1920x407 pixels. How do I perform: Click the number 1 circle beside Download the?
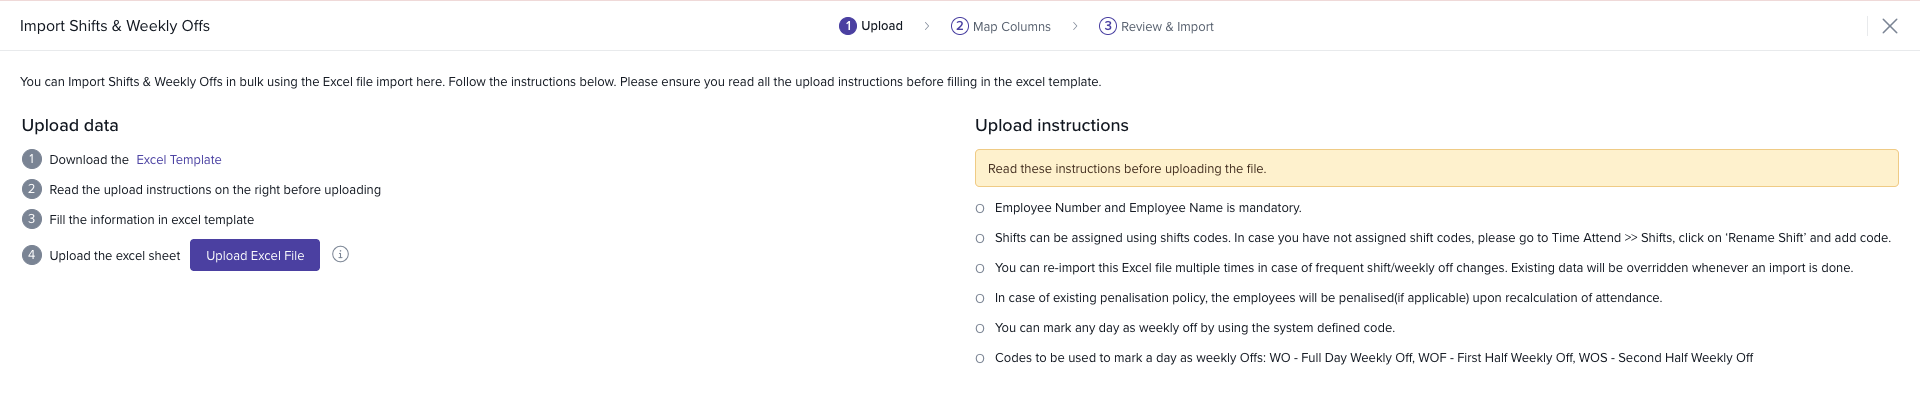[x=32, y=159]
